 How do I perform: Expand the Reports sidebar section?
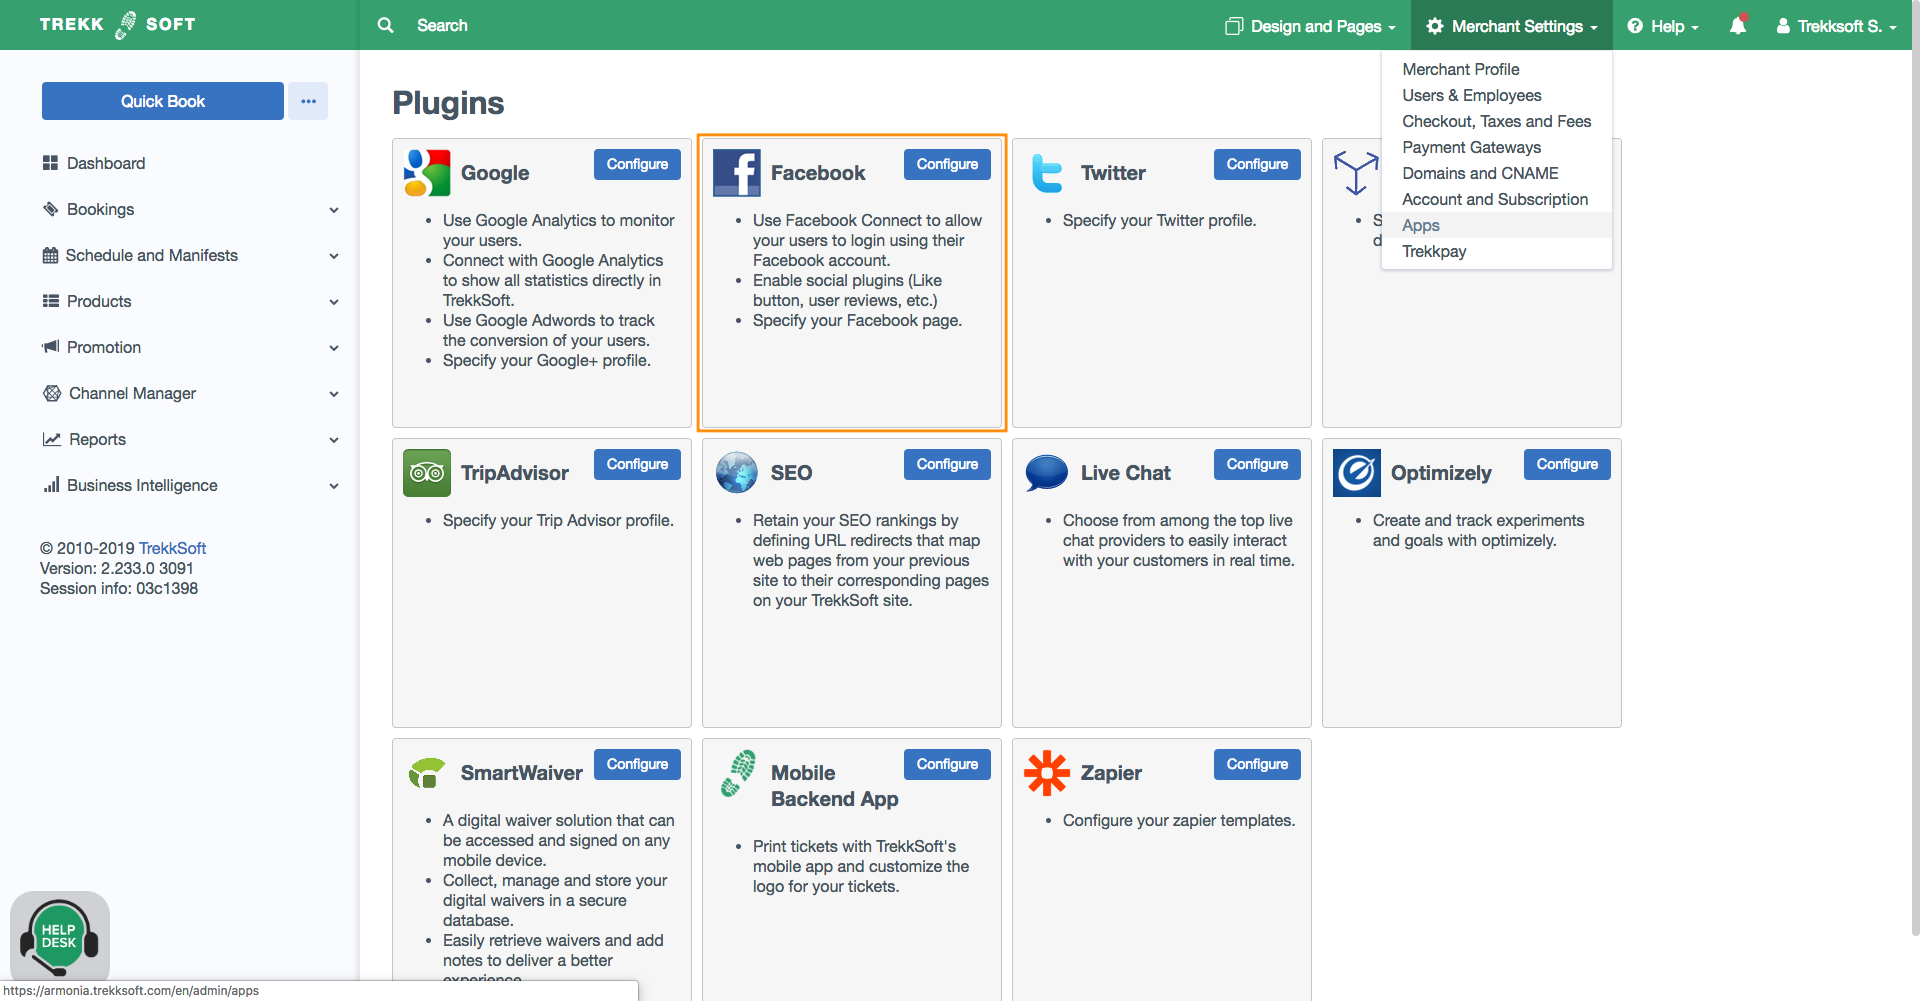click(x=334, y=440)
